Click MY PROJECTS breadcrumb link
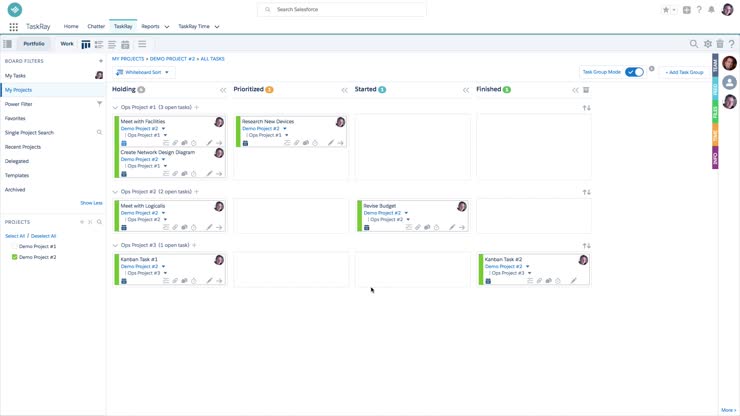This screenshot has width=740, height=416. [128, 59]
